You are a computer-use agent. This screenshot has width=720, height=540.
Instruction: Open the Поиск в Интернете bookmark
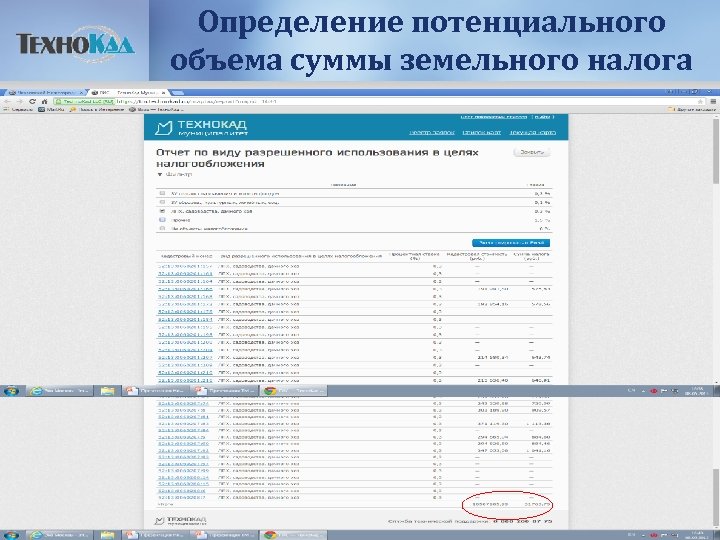pyautogui.click(x=97, y=110)
